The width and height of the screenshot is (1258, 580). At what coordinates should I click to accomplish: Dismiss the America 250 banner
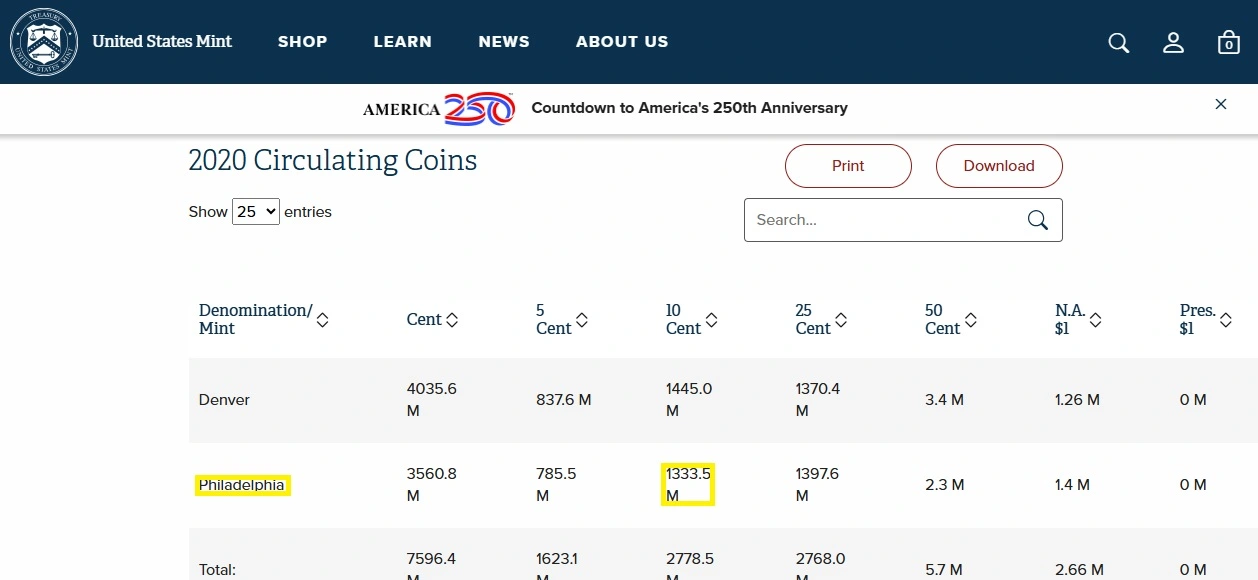[1221, 104]
